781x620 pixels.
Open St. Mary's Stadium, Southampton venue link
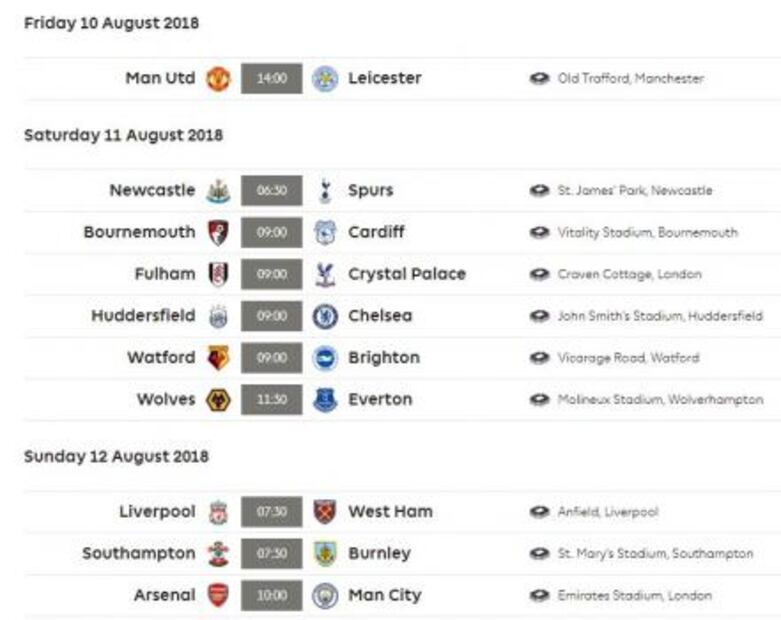tap(655, 553)
